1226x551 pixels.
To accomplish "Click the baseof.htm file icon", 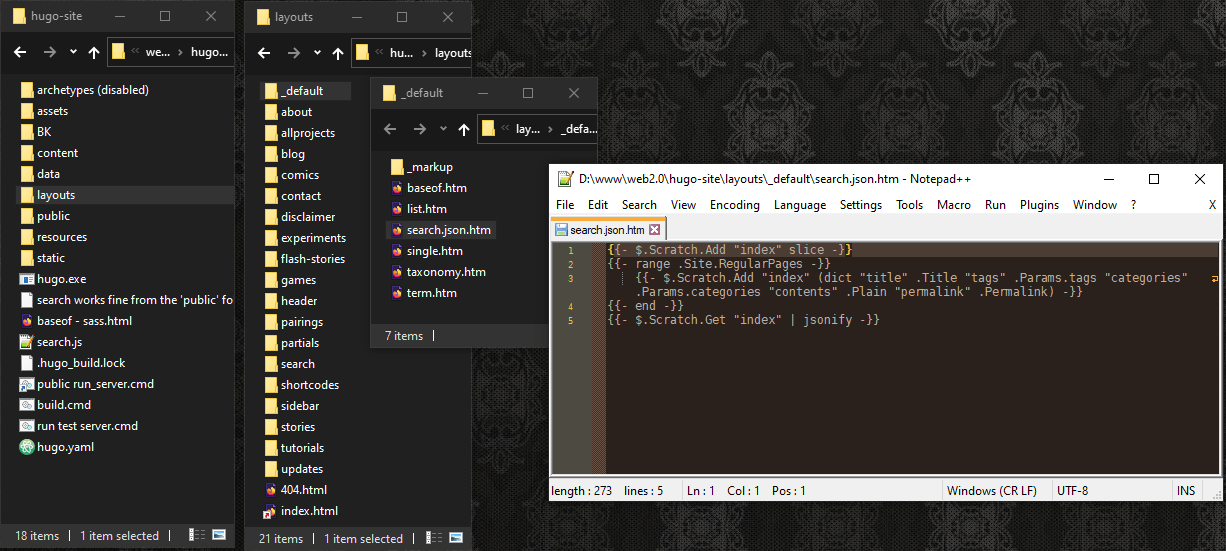I will click(x=397, y=188).
